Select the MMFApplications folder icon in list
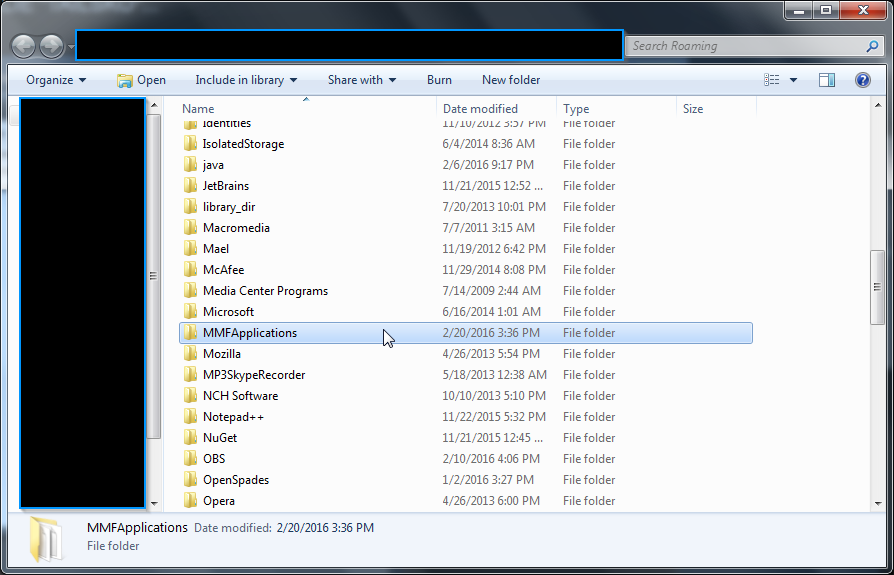The height and width of the screenshot is (575, 894). 190,333
